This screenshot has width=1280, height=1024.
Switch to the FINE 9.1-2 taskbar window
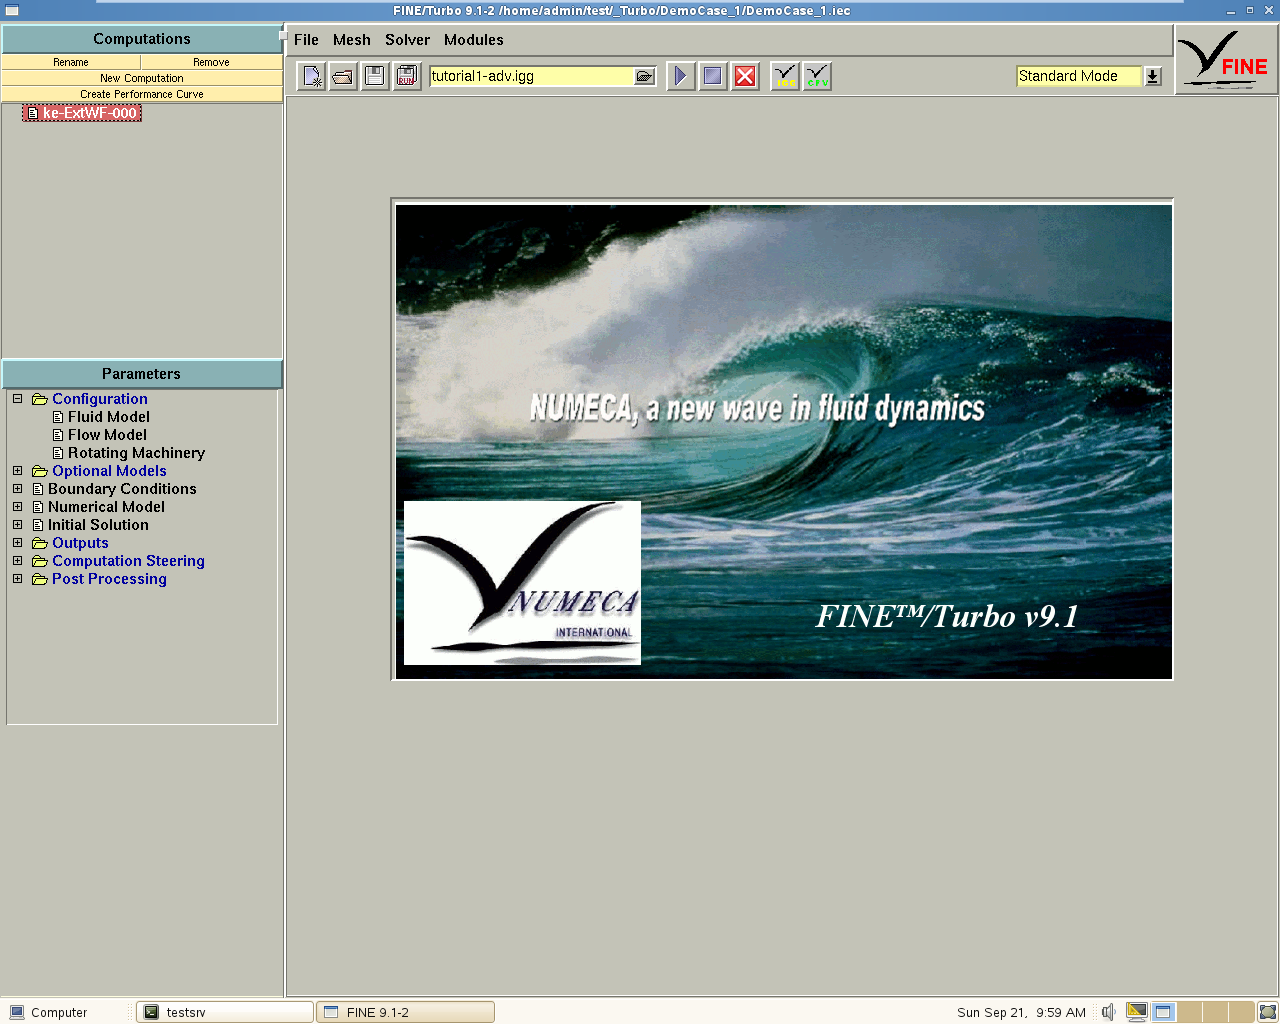[405, 1012]
